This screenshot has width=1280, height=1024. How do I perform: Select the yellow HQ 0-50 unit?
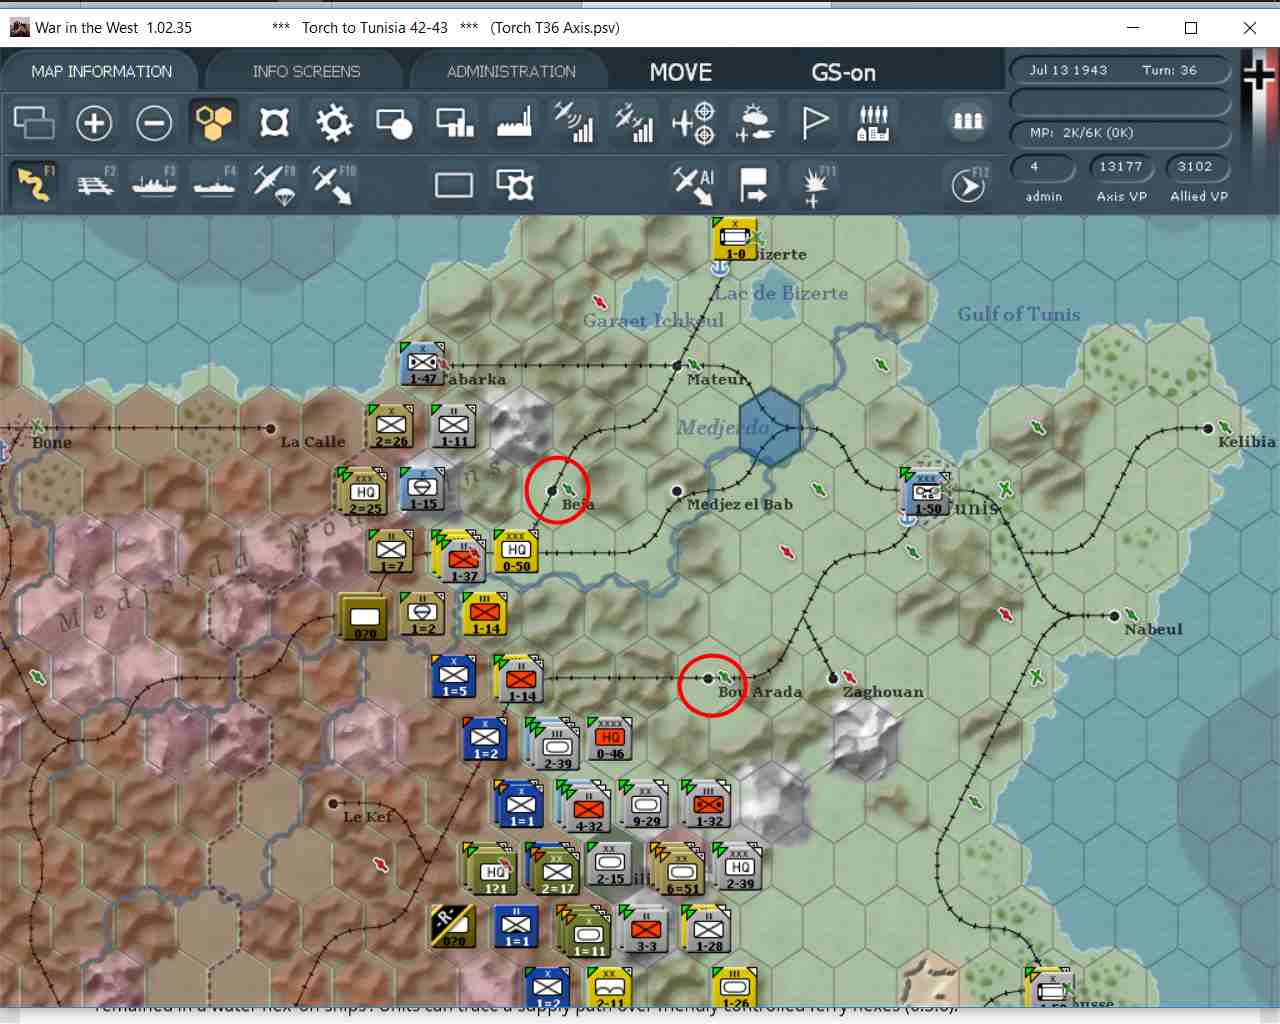click(516, 551)
